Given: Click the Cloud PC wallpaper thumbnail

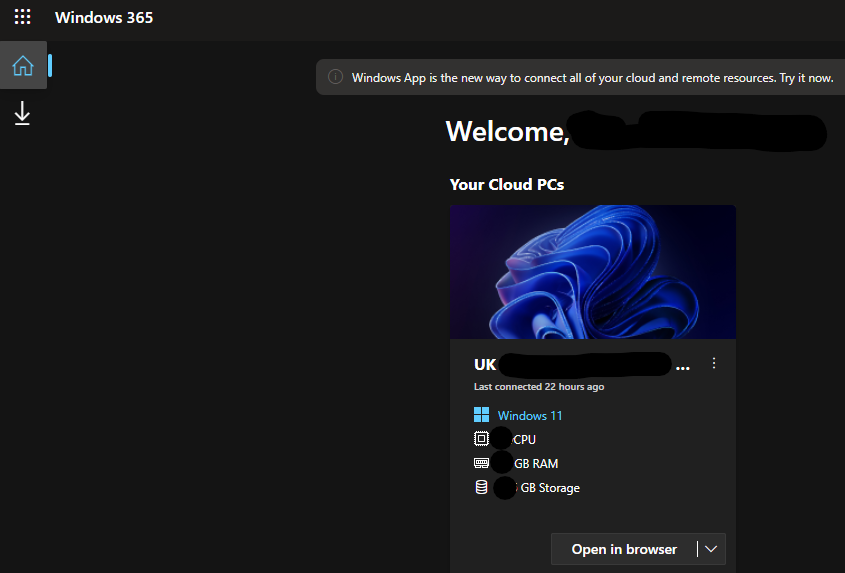Looking at the screenshot, I should click(x=593, y=272).
